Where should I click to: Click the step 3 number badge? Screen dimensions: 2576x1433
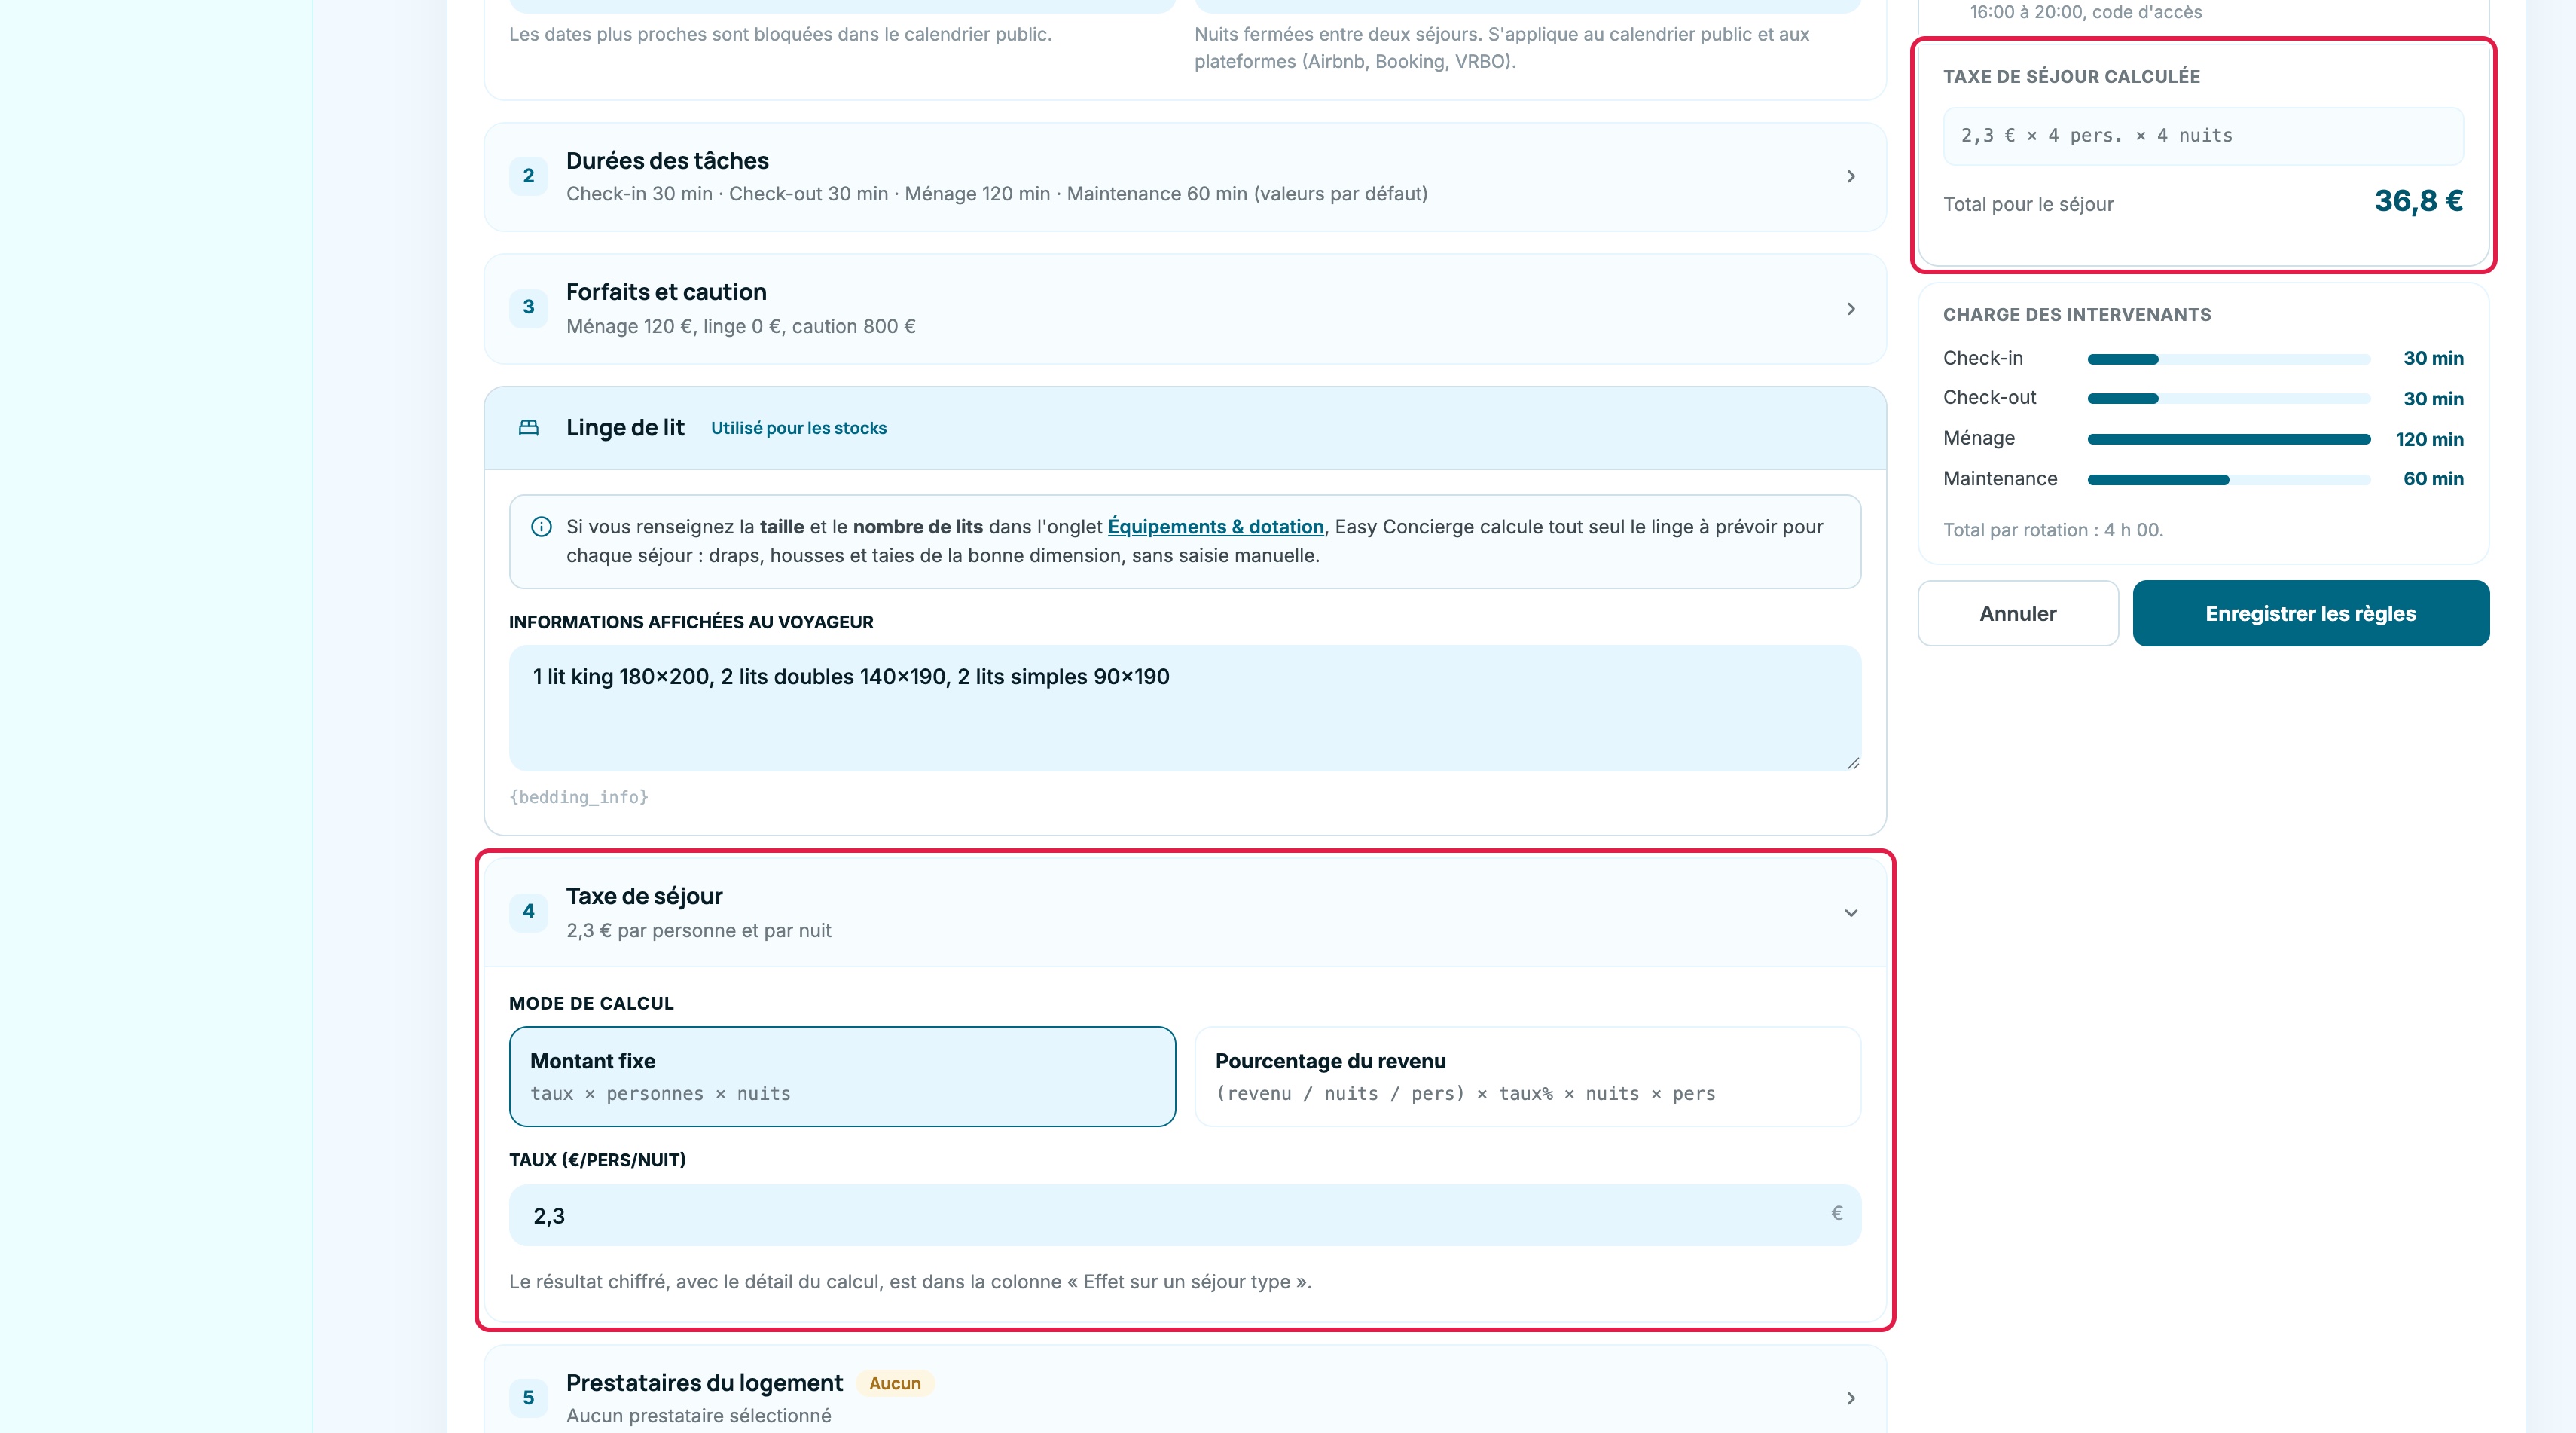pyautogui.click(x=528, y=307)
